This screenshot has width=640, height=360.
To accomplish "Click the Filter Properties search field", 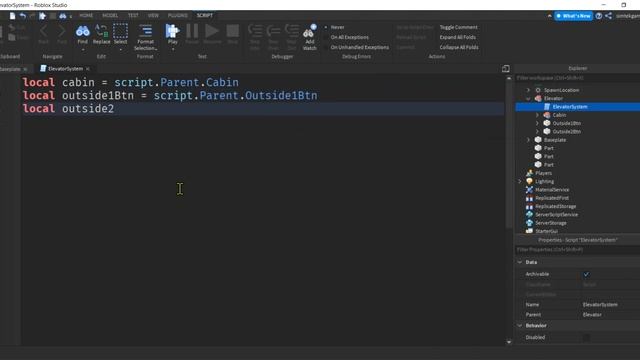I will point(578,250).
